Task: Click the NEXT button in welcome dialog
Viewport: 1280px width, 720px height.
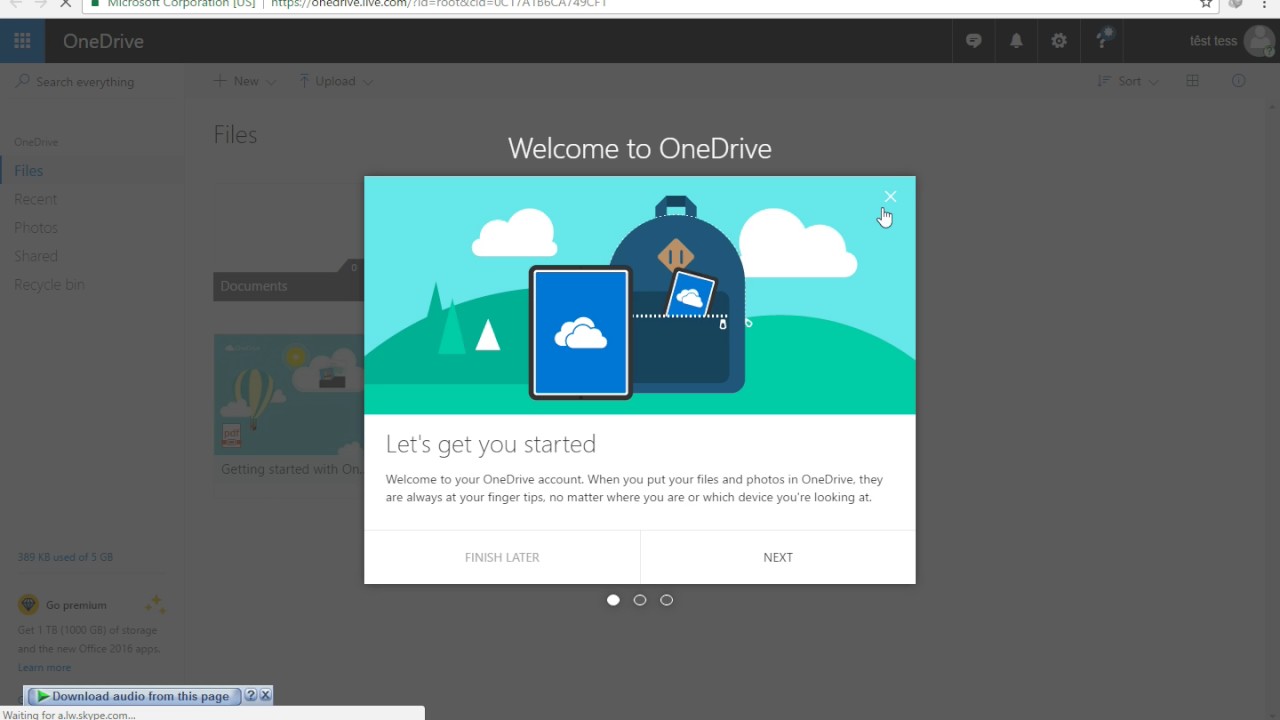Action: pyautogui.click(x=778, y=557)
